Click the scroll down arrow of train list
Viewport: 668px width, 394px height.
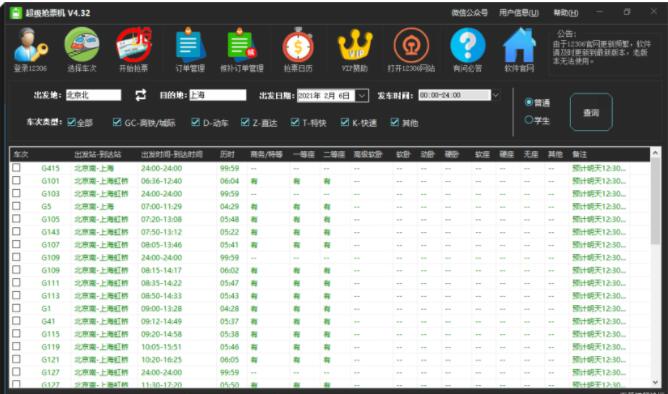[x=655, y=382]
